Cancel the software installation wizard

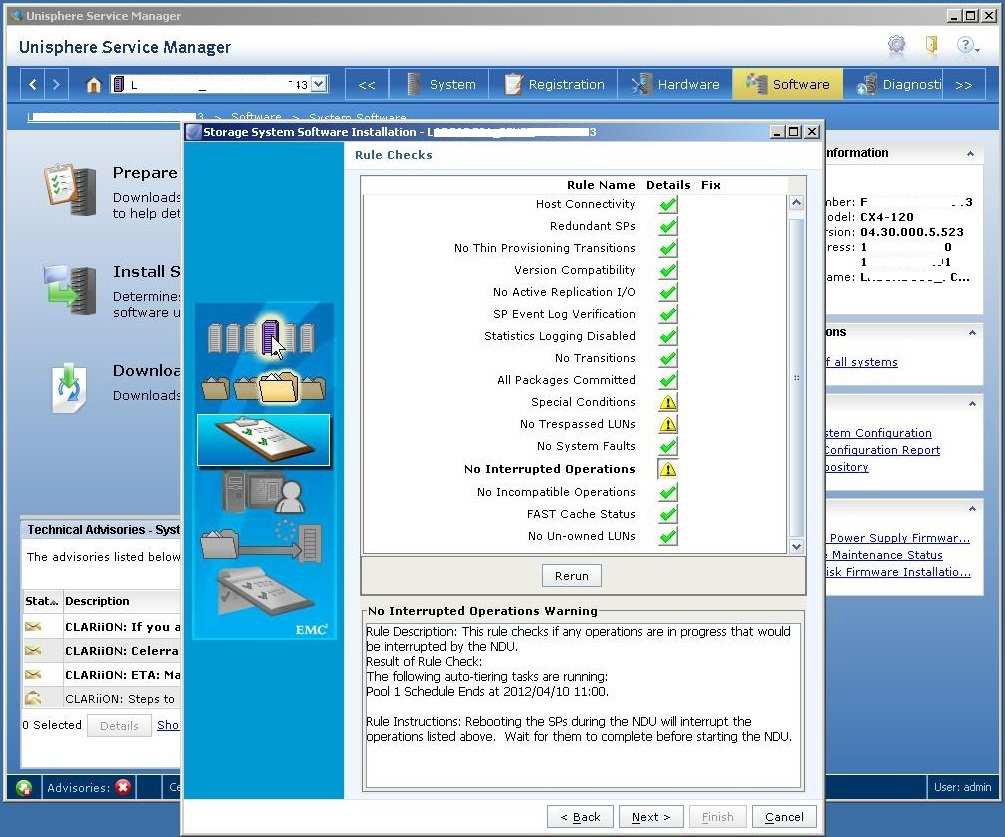pyautogui.click(x=784, y=817)
